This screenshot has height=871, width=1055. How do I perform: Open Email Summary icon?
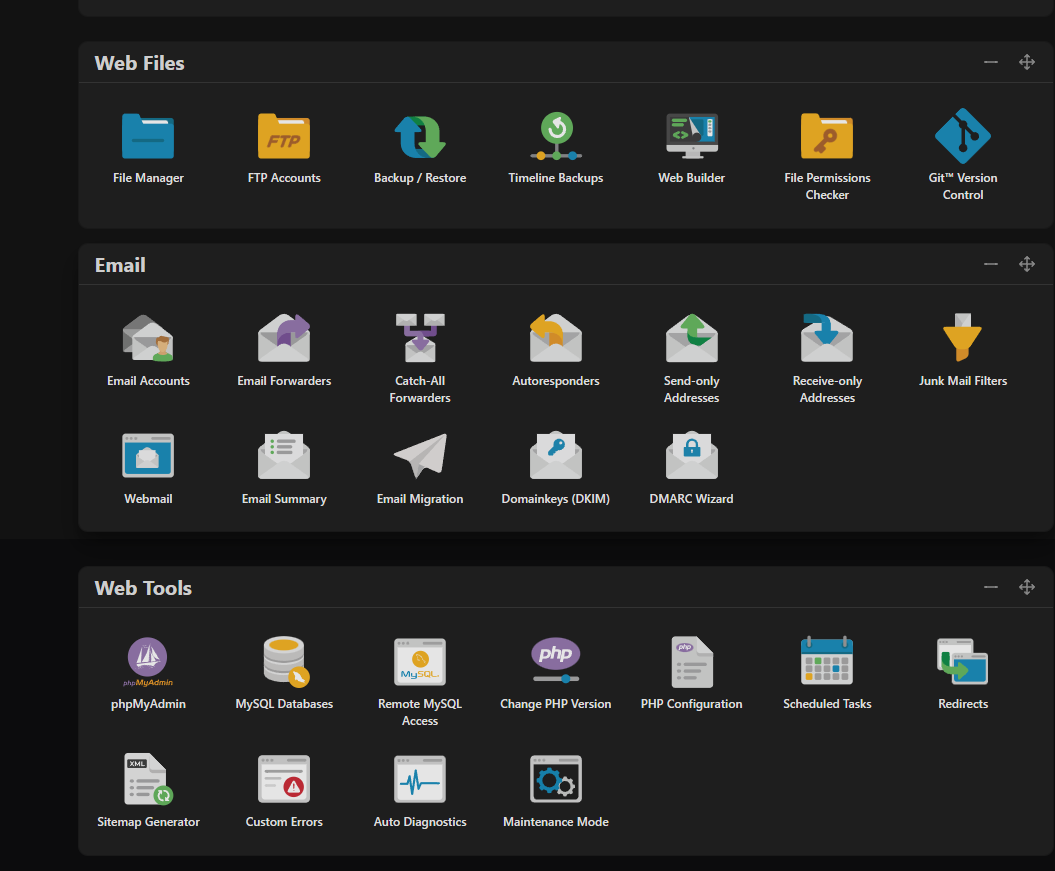point(284,455)
